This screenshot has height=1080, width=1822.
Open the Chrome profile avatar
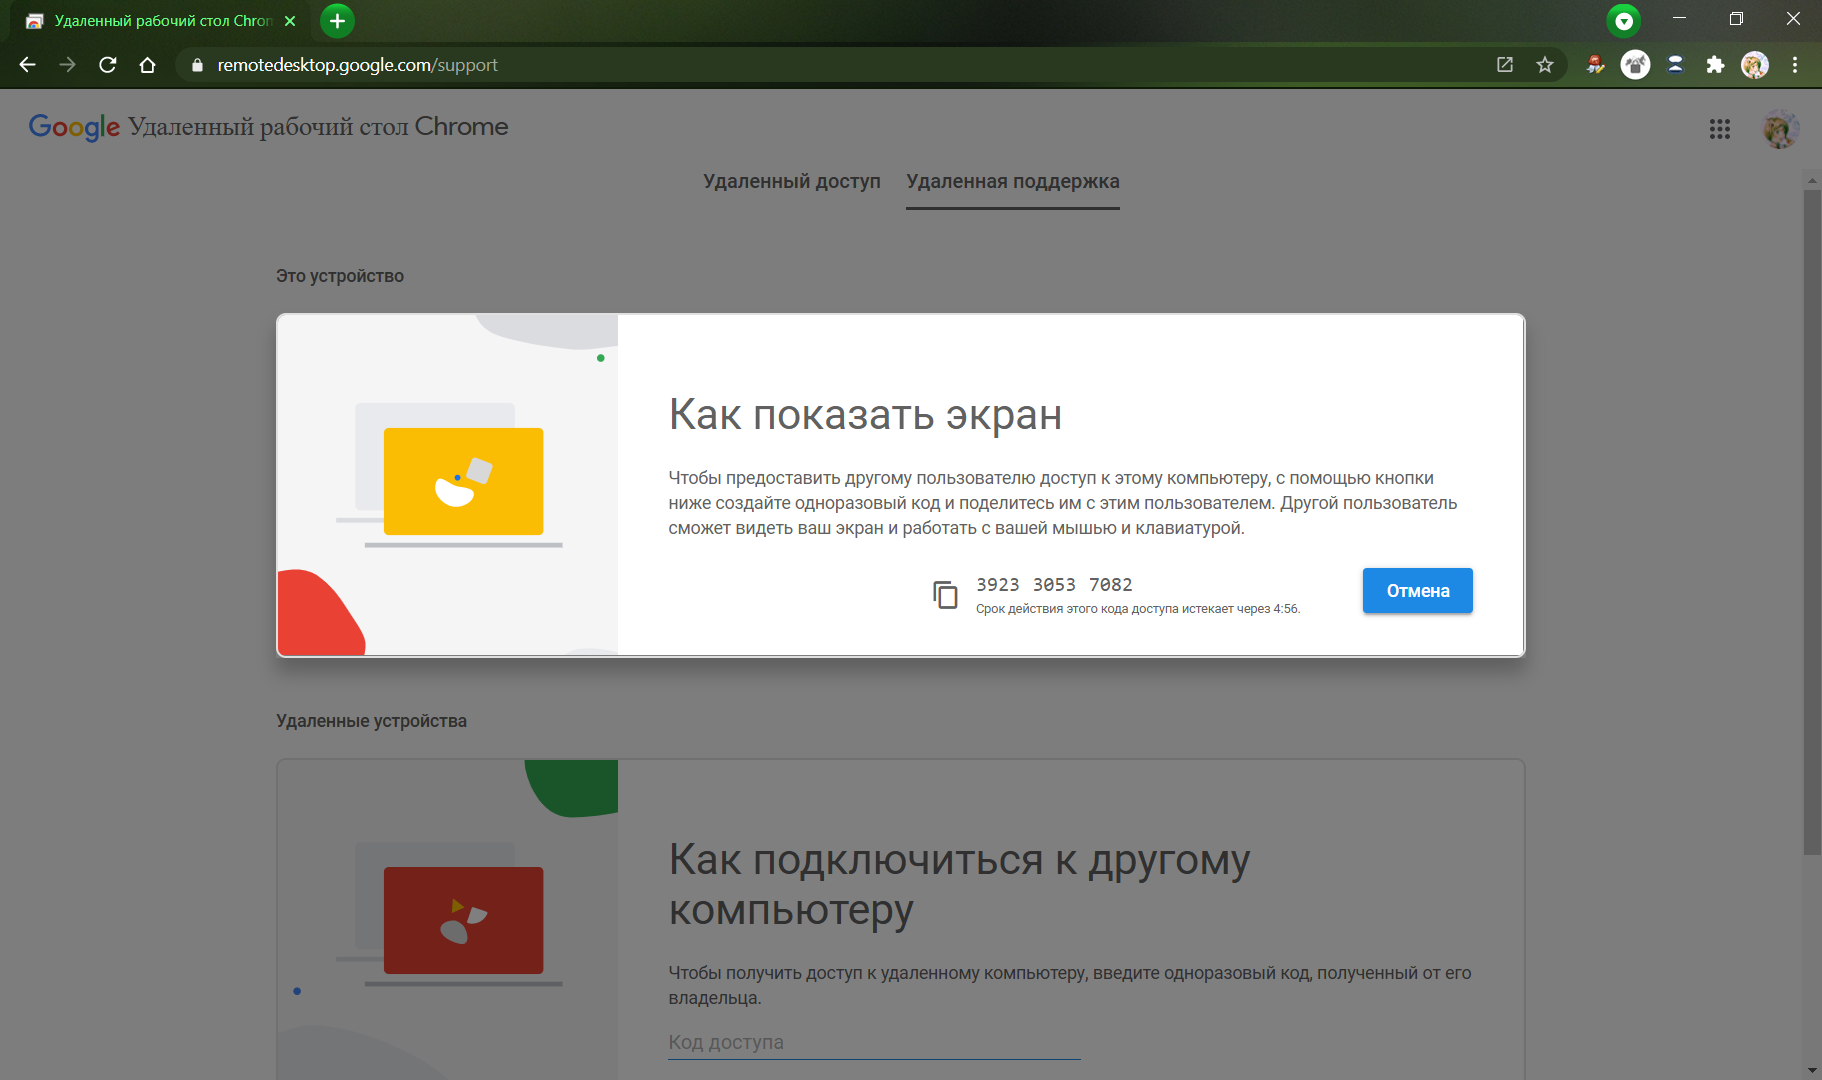pyautogui.click(x=1755, y=65)
